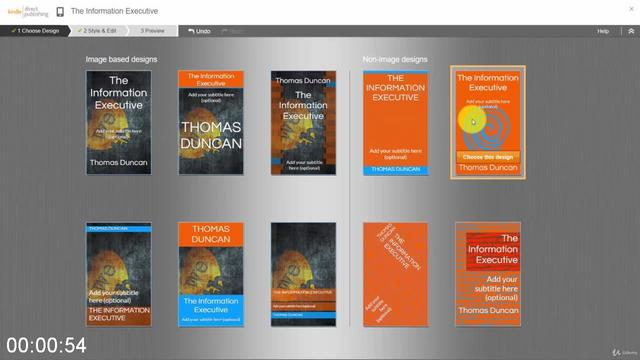
Task: Select the dark cover with small stripes at the bottom
Action: [x=303, y=274]
